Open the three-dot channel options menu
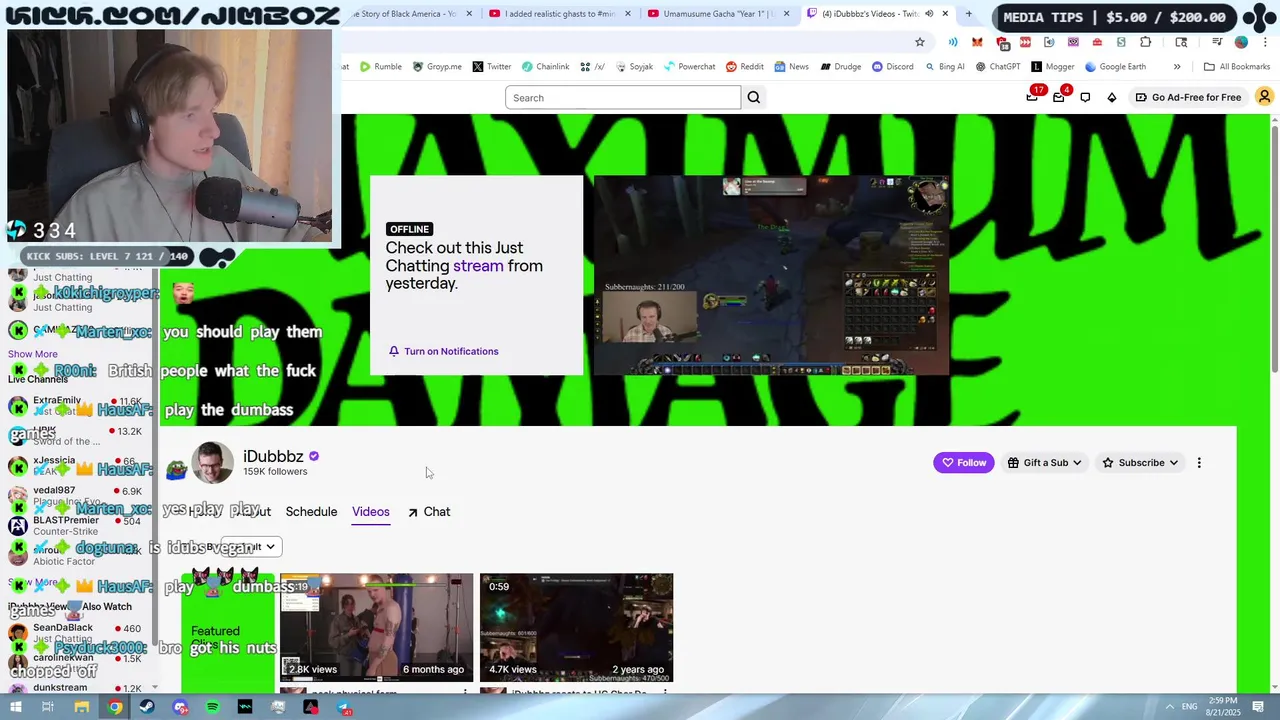The width and height of the screenshot is (1280, 720). pos(1199,463)
